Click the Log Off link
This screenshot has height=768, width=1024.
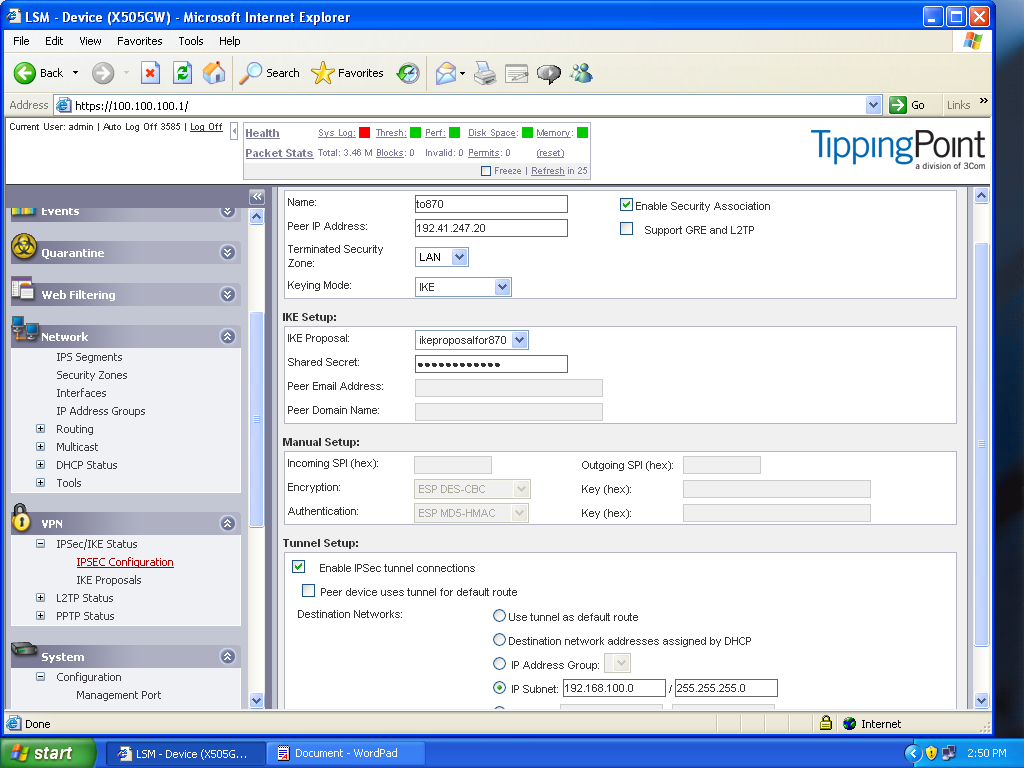point(206,127)
